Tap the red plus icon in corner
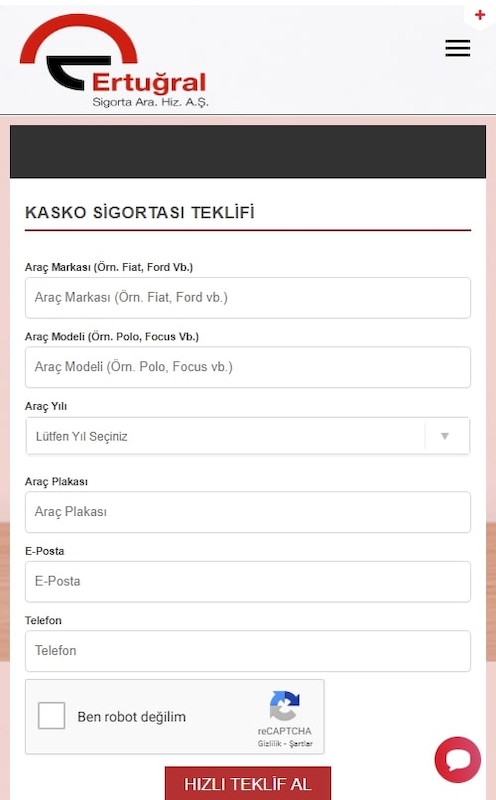The height and width of the screenshot is (800, 496). (x=480, y=15)
